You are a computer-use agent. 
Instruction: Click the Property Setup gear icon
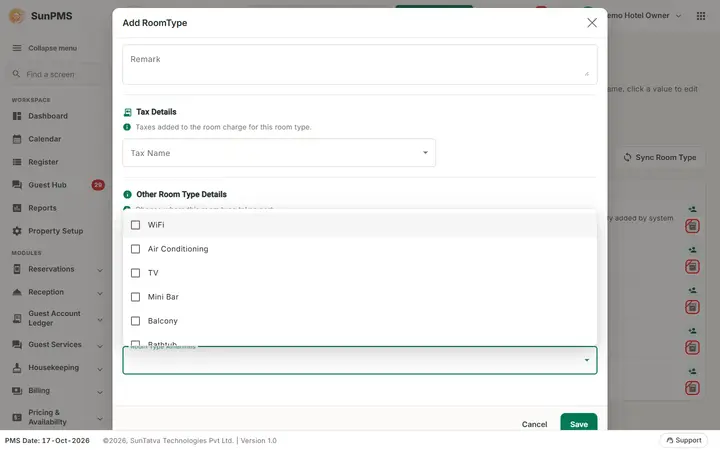[x=17, y=231]
